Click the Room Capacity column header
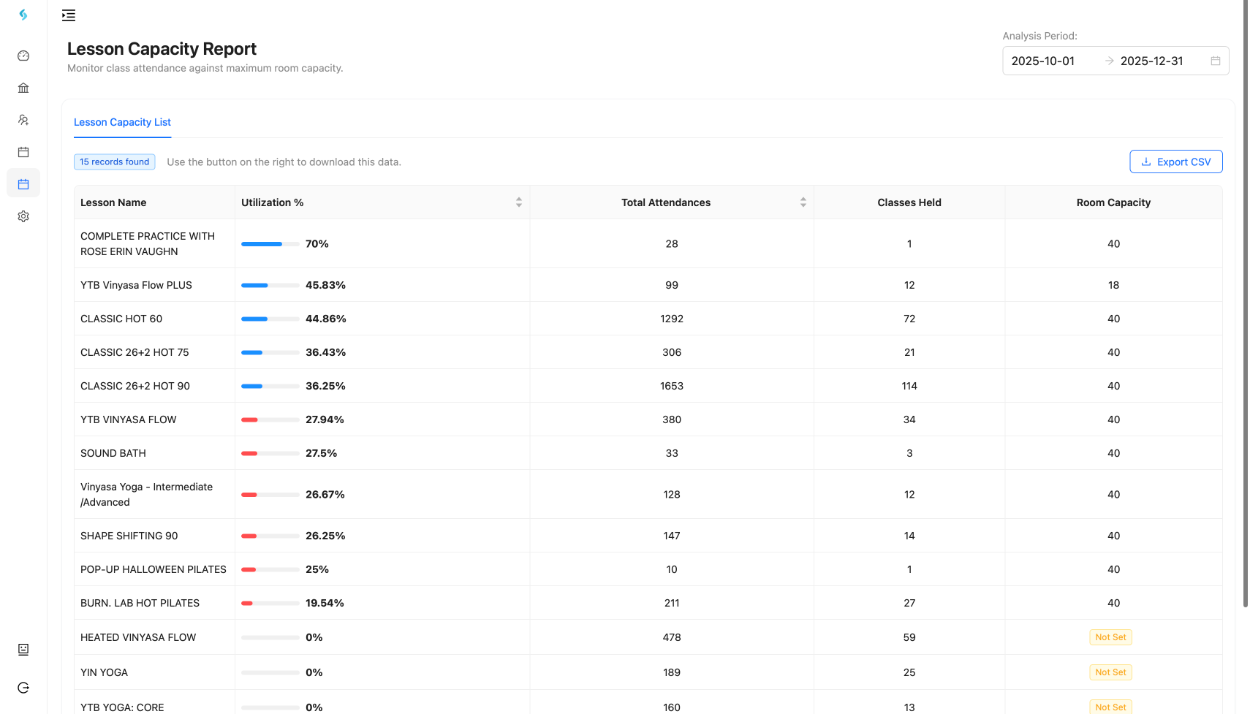The width and height of the screenshot is (1250, 714). pos(1113,202)
